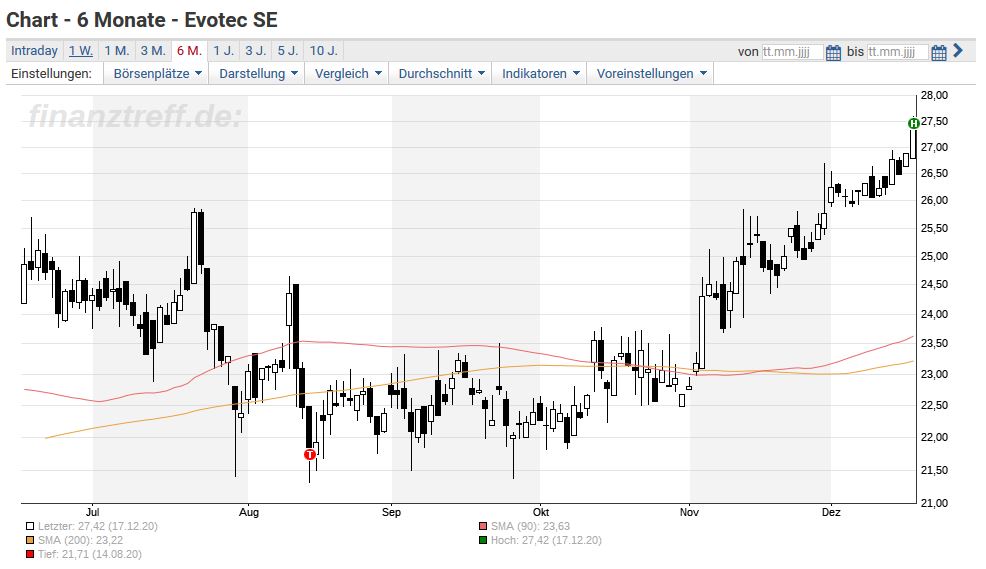986x569 pixels.
Task: Select the 3 M. timeframe tab
Action: coord(153,51)
